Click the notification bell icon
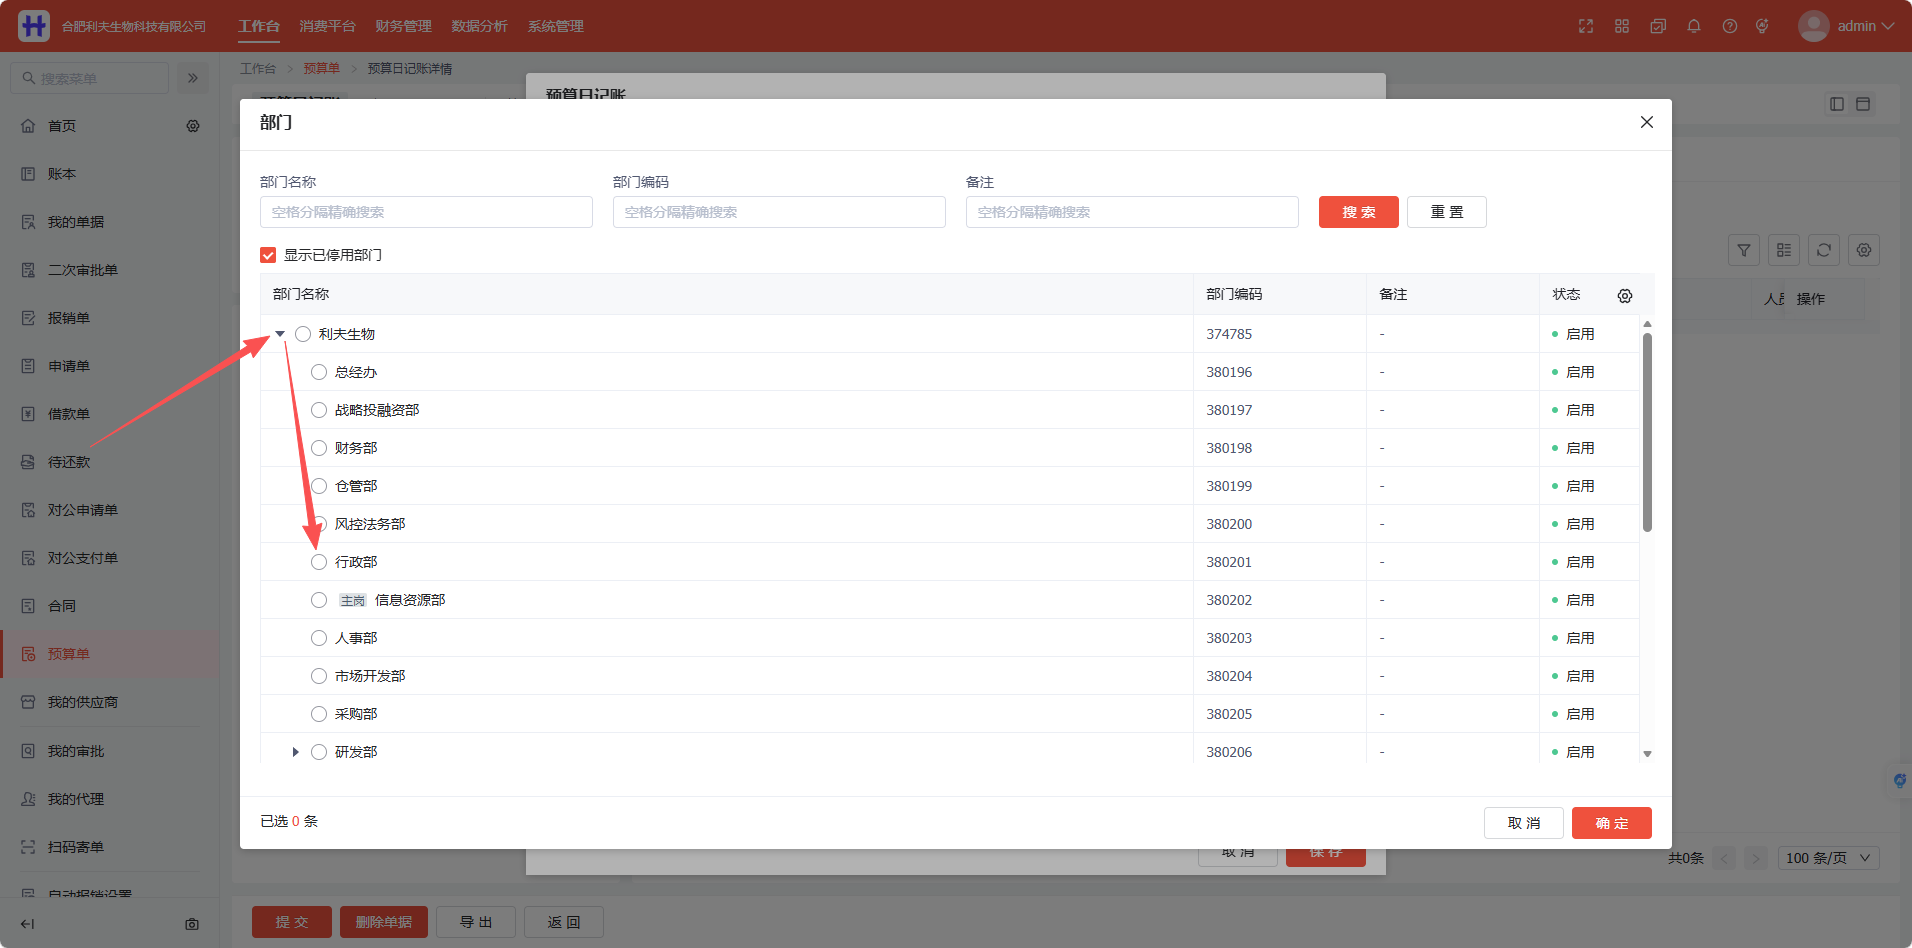Viewport: 1912px width, 948px height. pyautogui.click(x=1694, y=26)
